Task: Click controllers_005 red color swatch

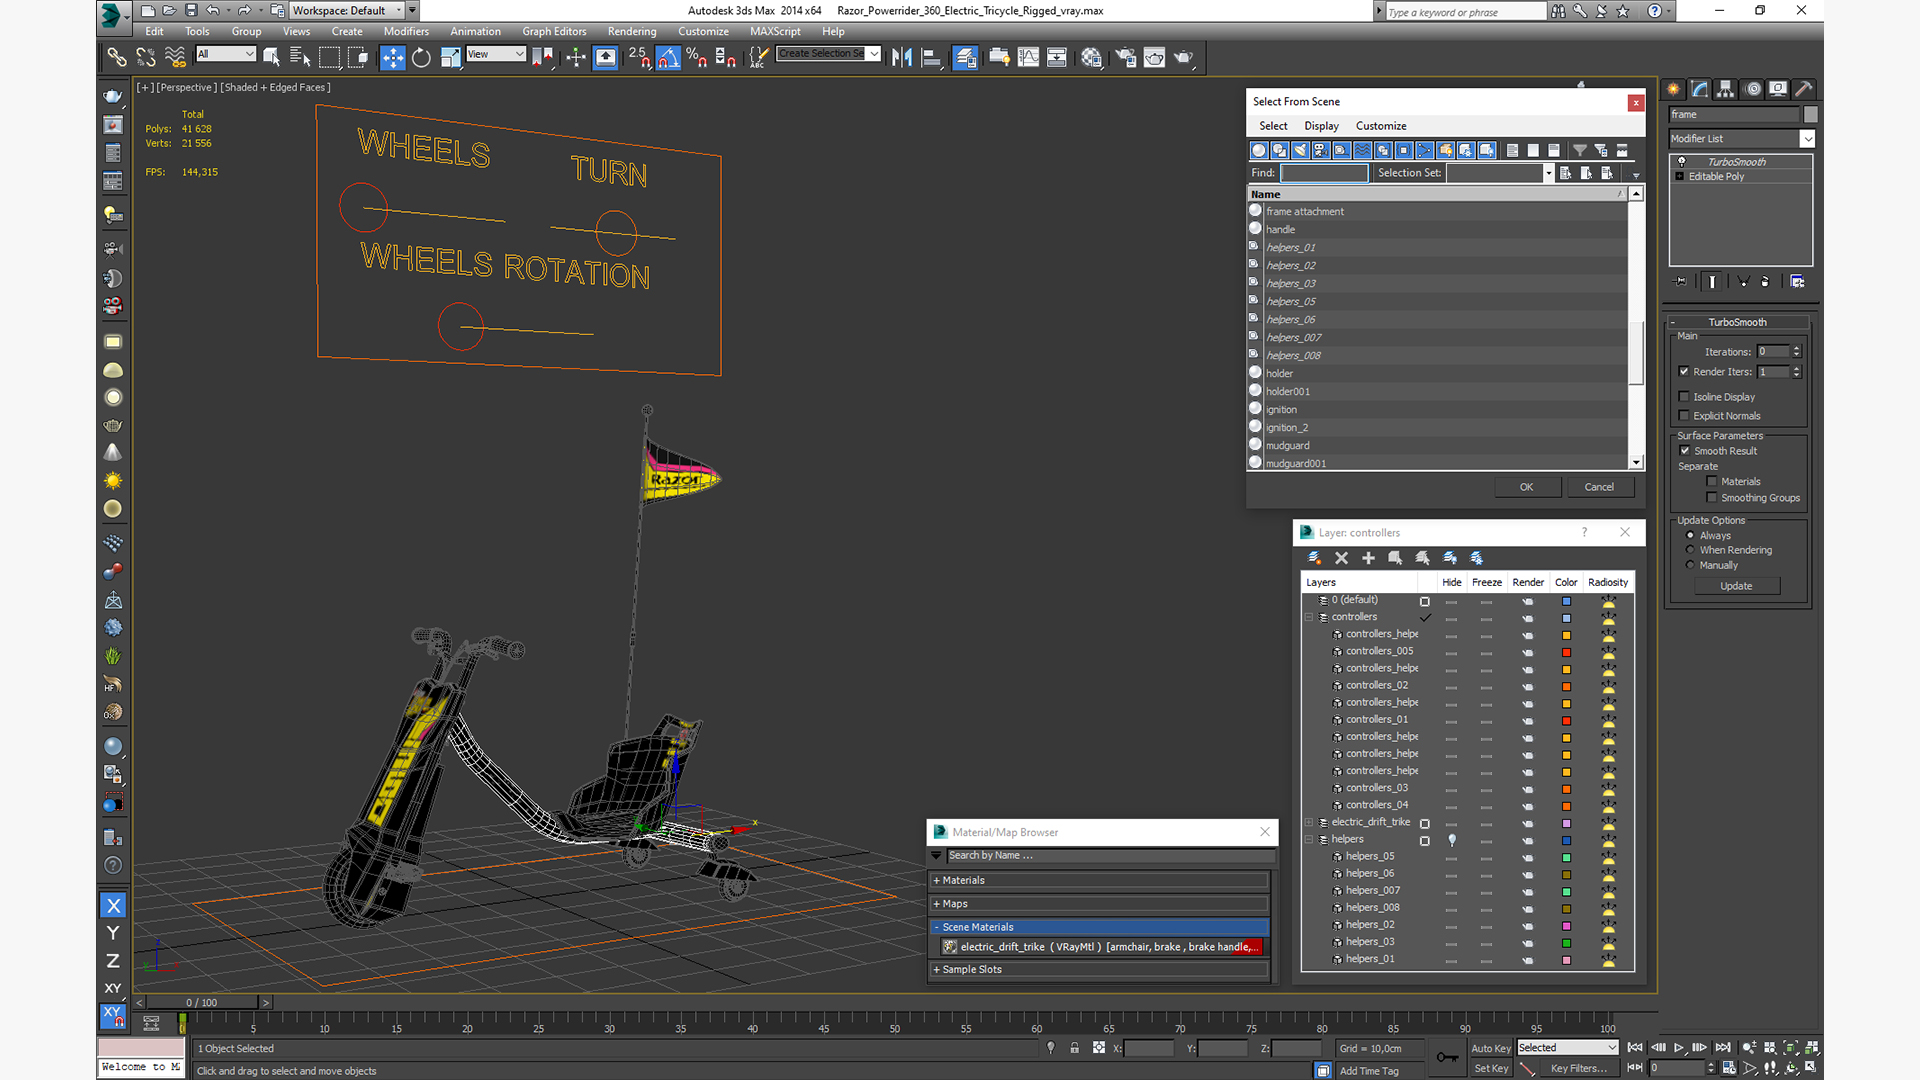Action: 1566,652
